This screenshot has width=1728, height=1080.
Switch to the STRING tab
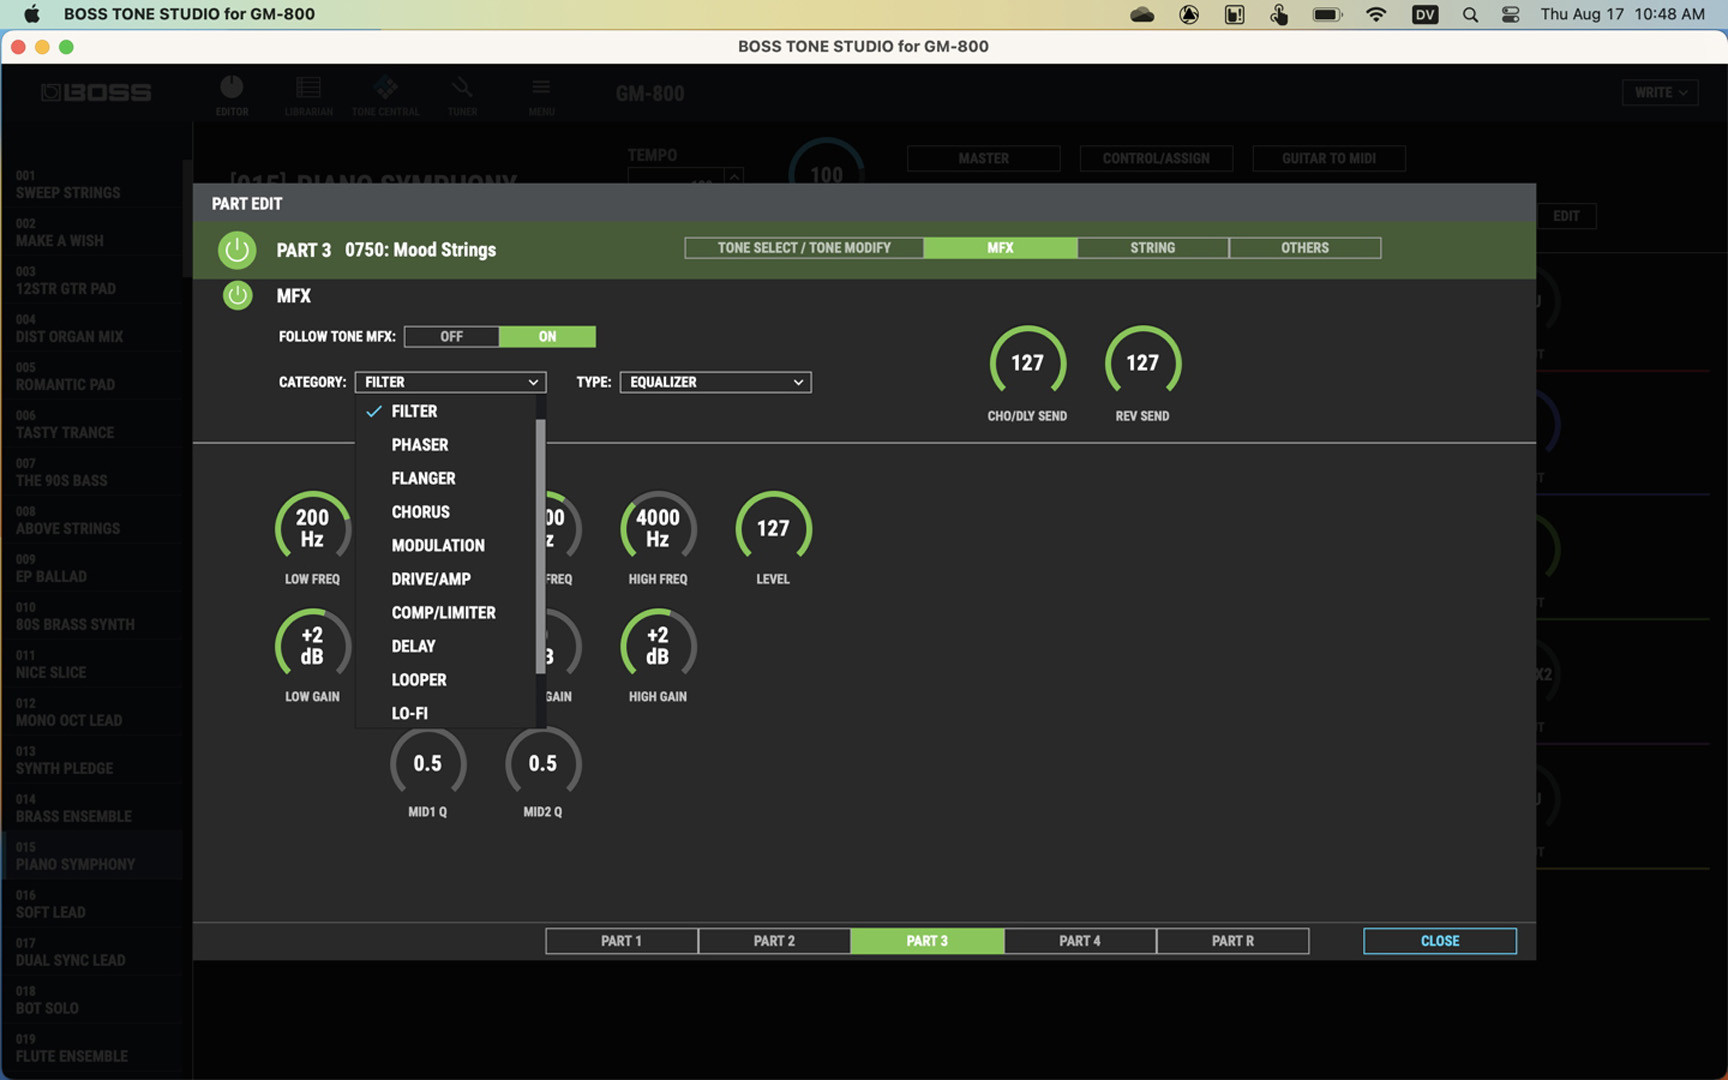point(1152,248)
